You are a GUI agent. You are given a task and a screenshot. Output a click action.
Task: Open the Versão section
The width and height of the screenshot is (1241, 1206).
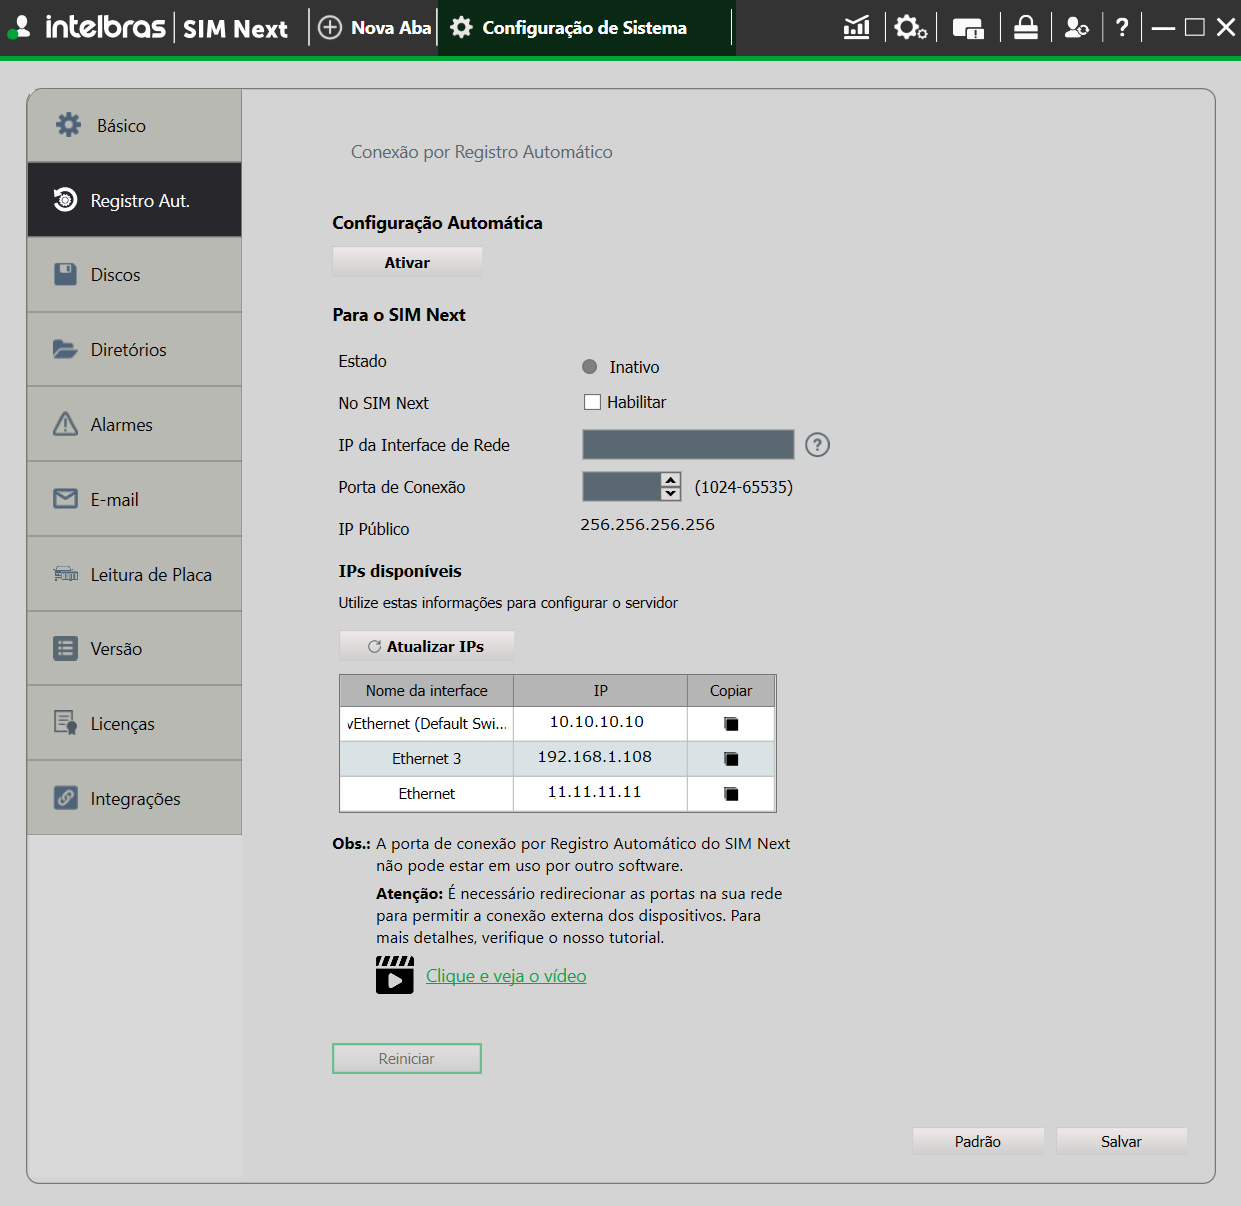(x=134, y=648)
